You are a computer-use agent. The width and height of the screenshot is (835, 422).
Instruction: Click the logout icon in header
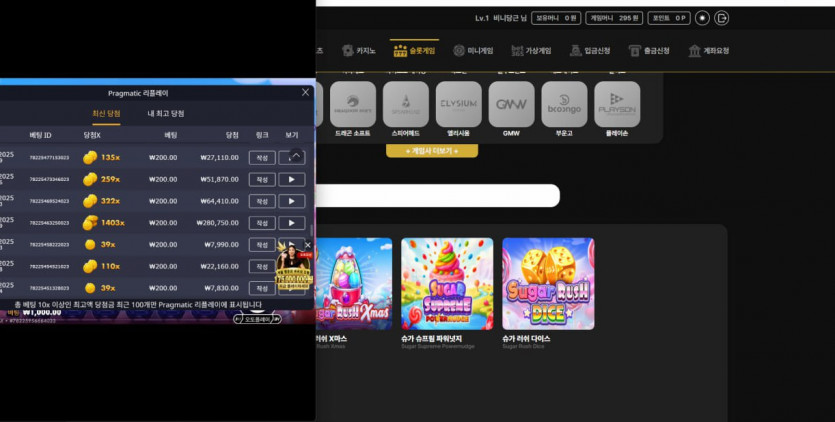click(721, 18)
